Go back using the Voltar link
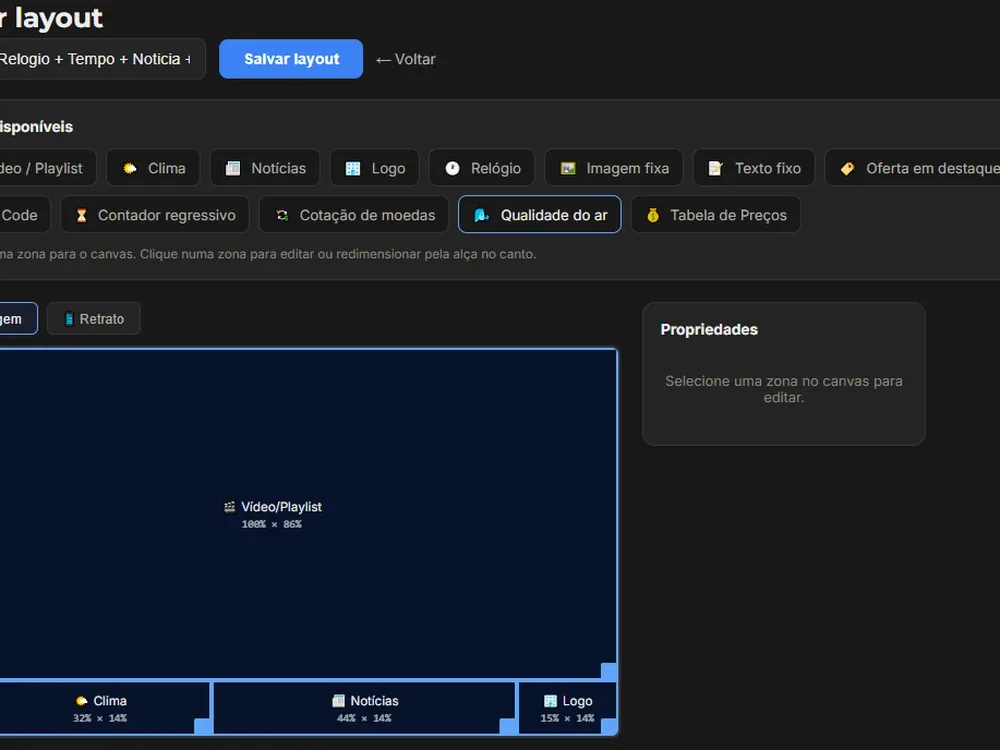The height and width of the screenshot is (750, 1000). (x=406, y=59)
